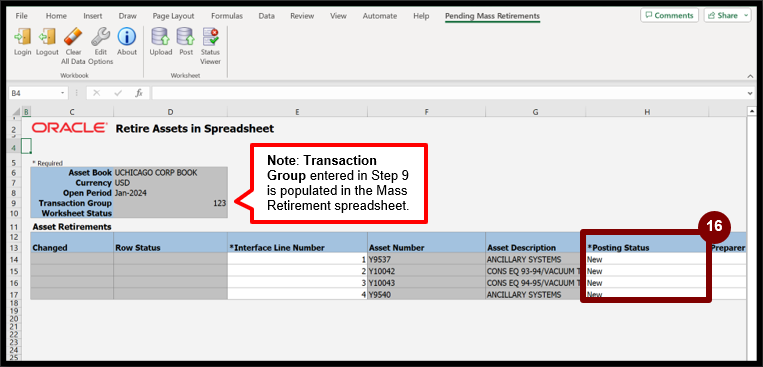Open the Draw ribbon tab
Image resolution: width=763 pixels, height=367 pixels.
coord(127,16)
